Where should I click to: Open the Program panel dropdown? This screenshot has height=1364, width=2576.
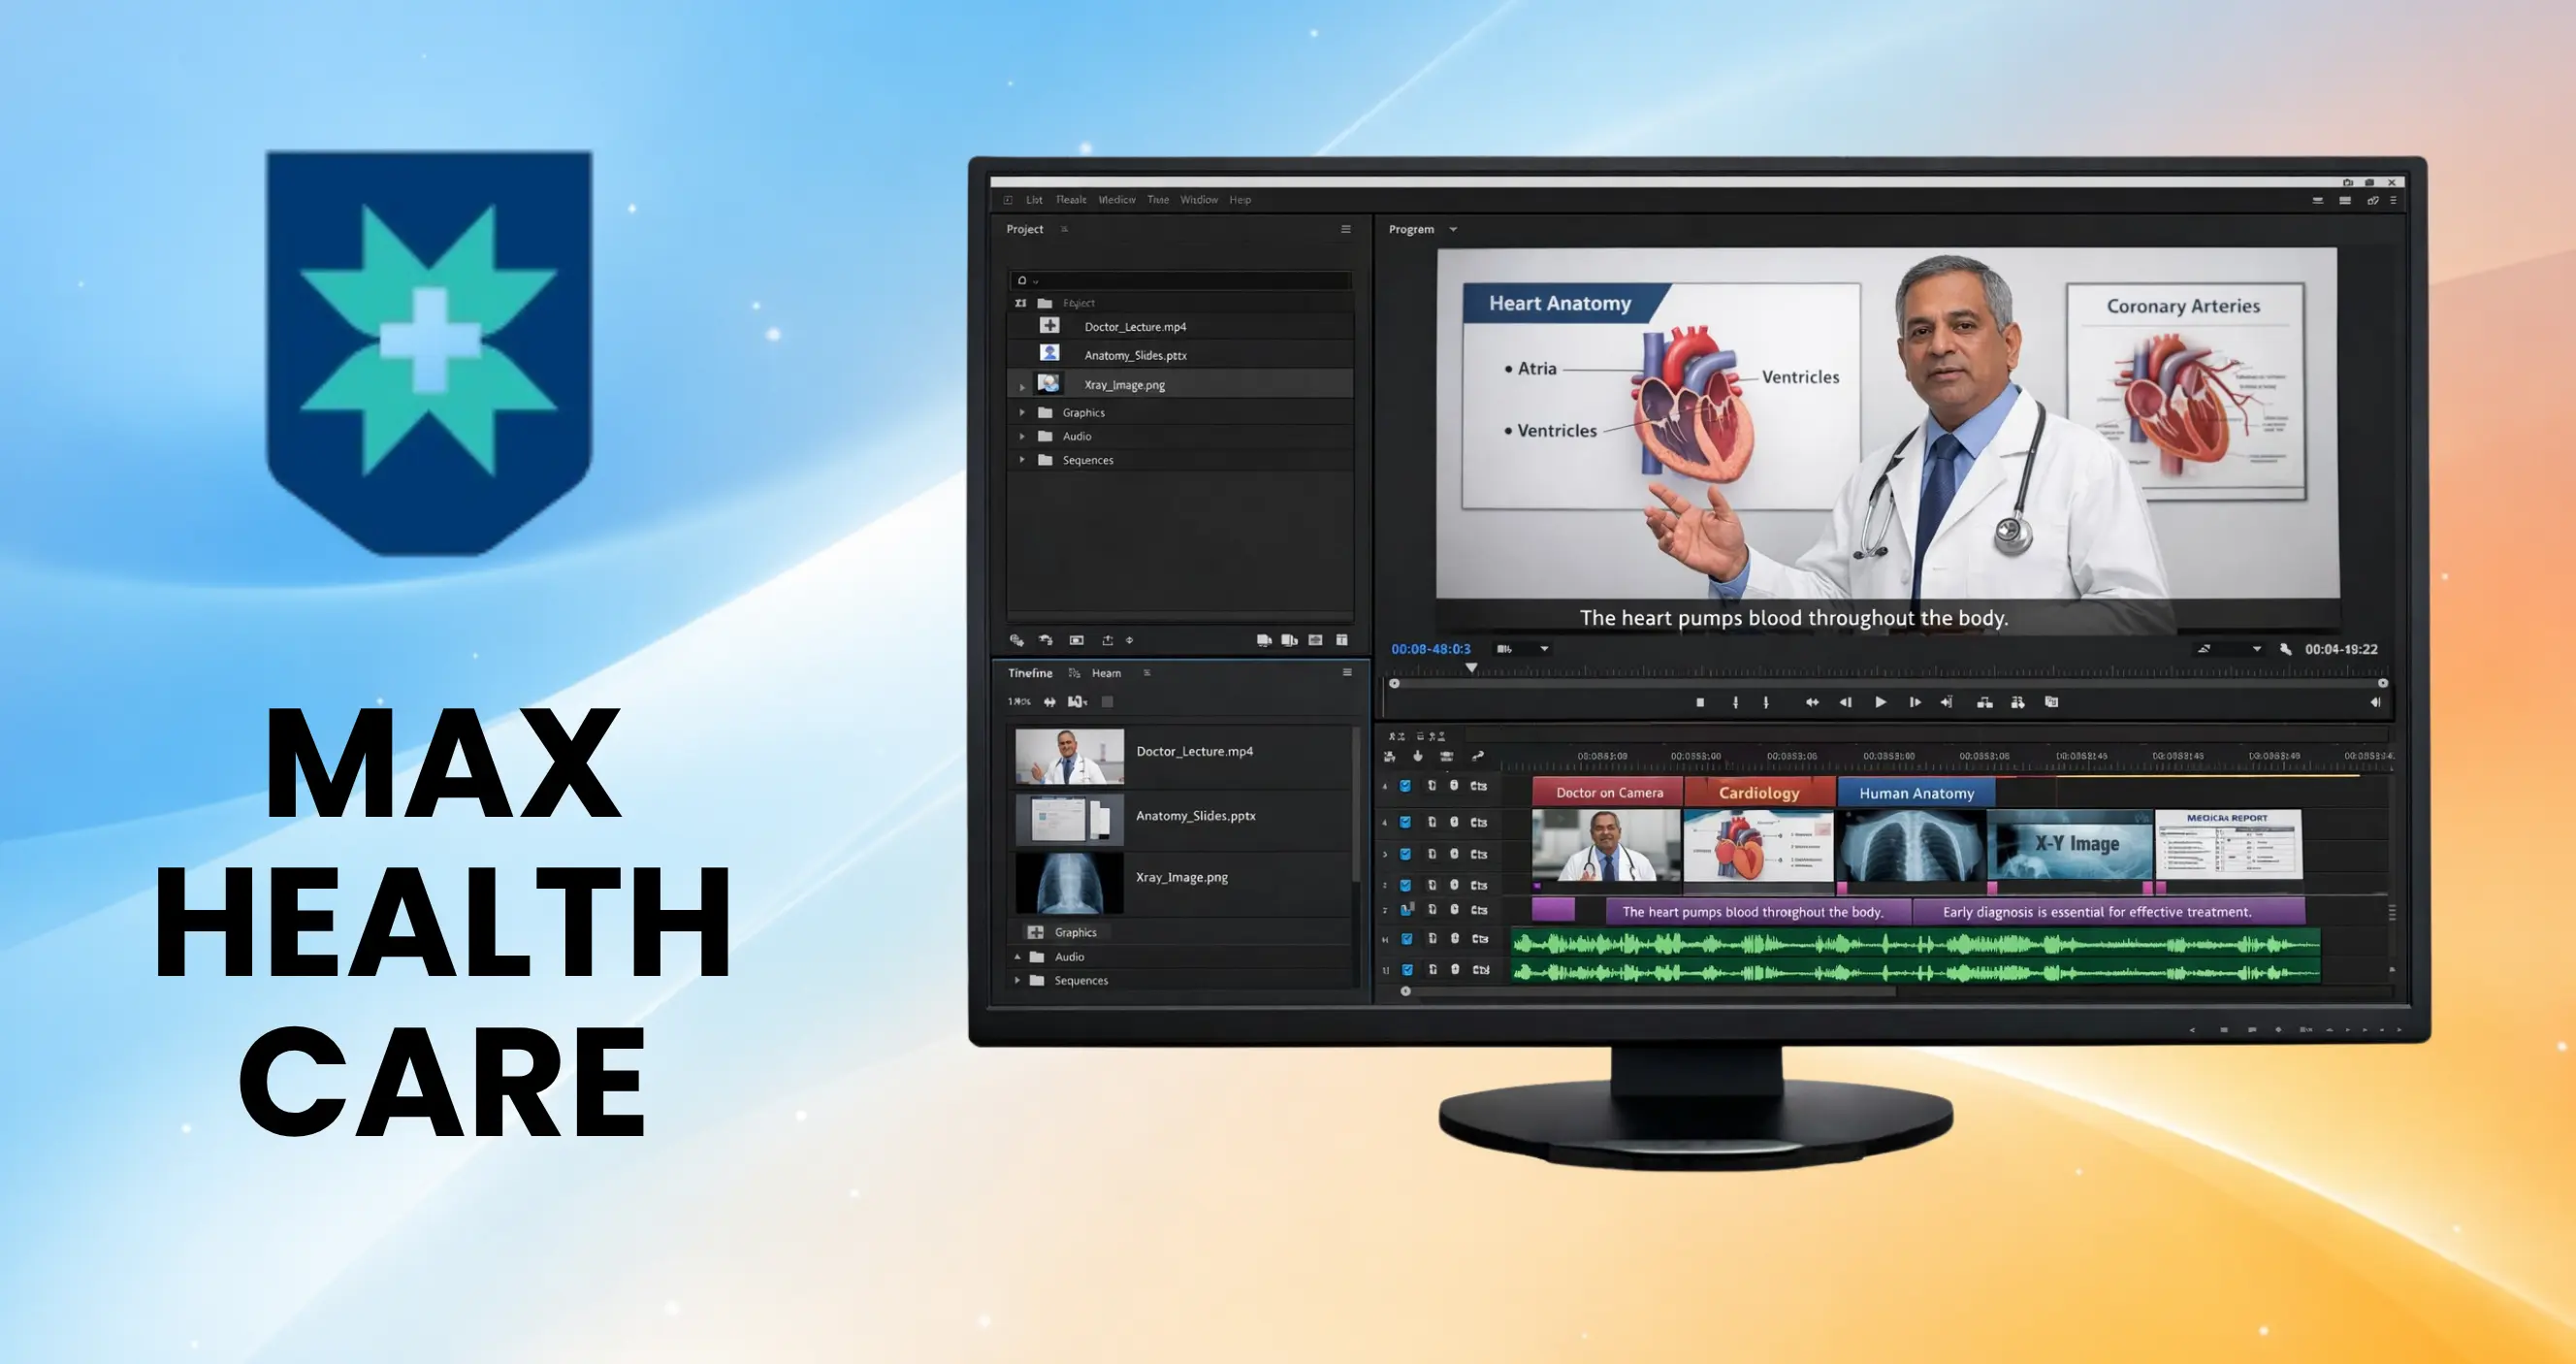[x=1455, y=229]
